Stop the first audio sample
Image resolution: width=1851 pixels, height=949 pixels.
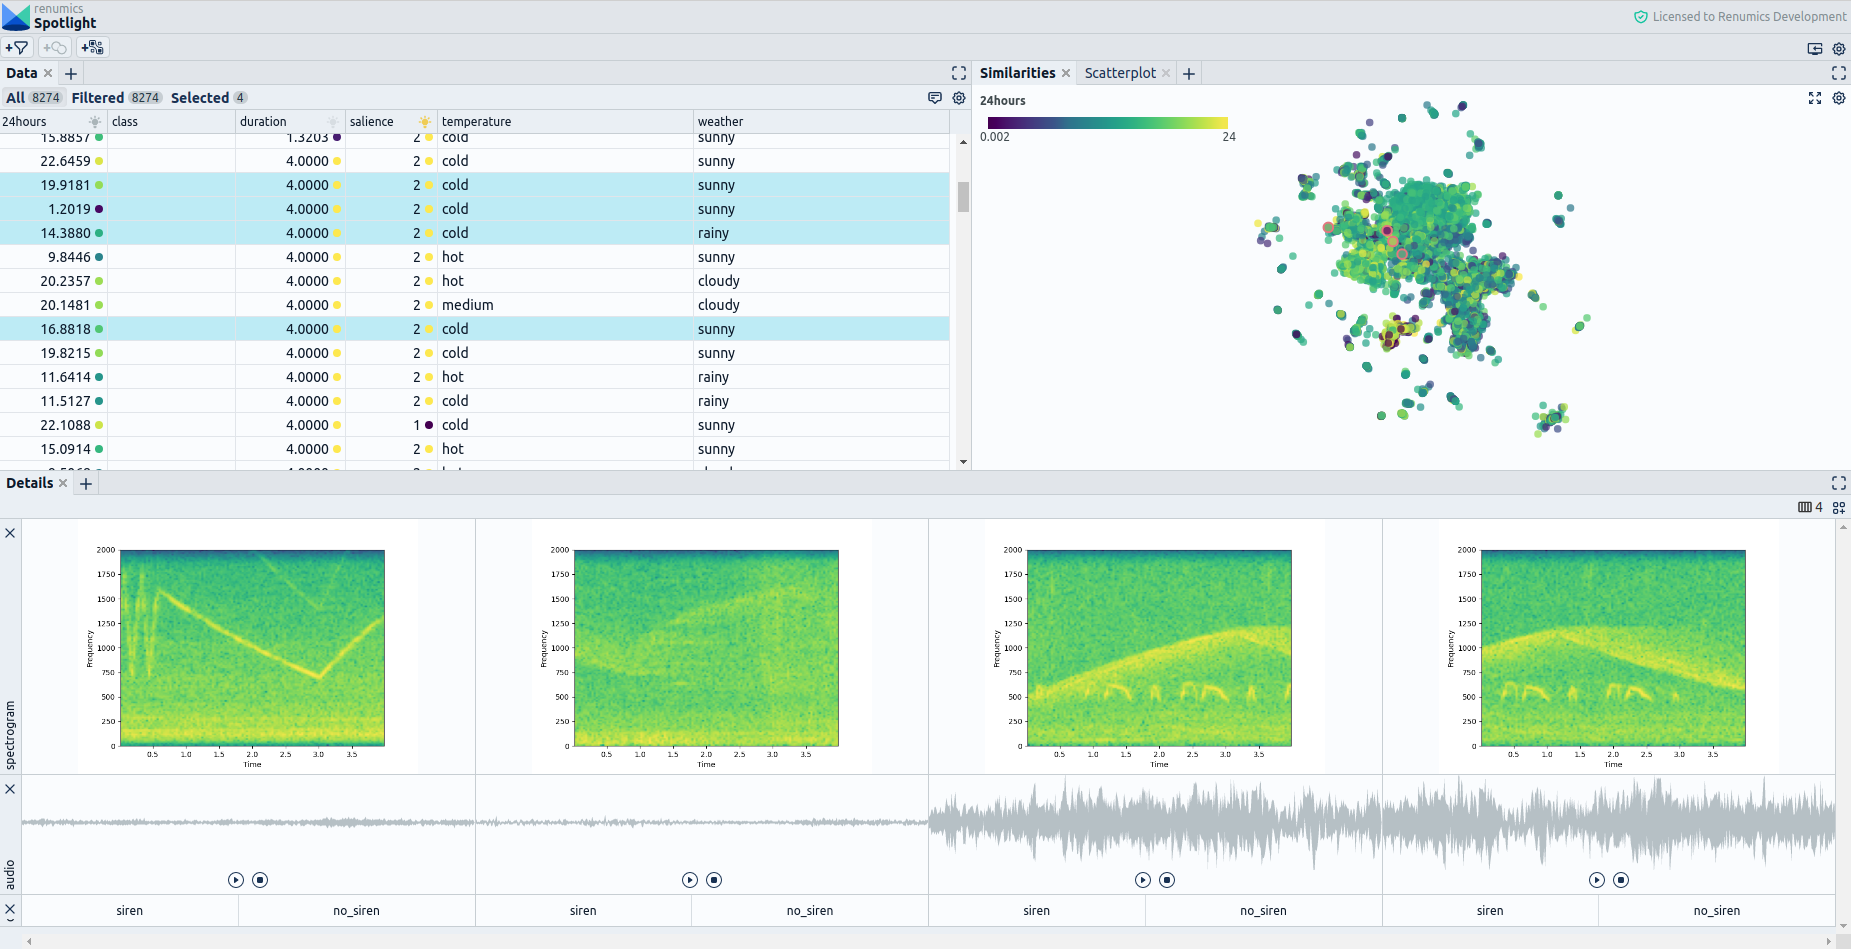(x=260, y=880)
